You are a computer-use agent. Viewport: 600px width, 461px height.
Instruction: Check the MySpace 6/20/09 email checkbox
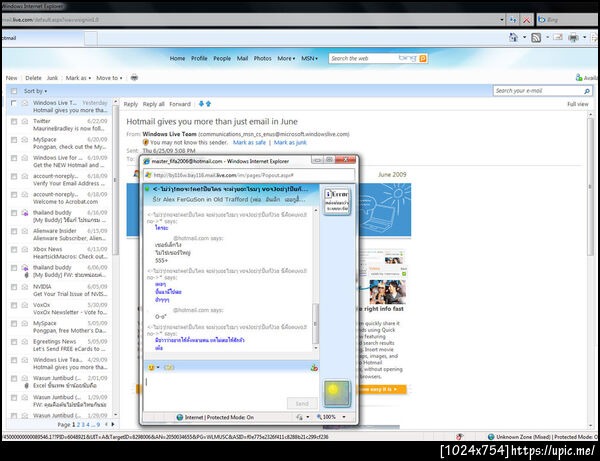click(14, 140)
